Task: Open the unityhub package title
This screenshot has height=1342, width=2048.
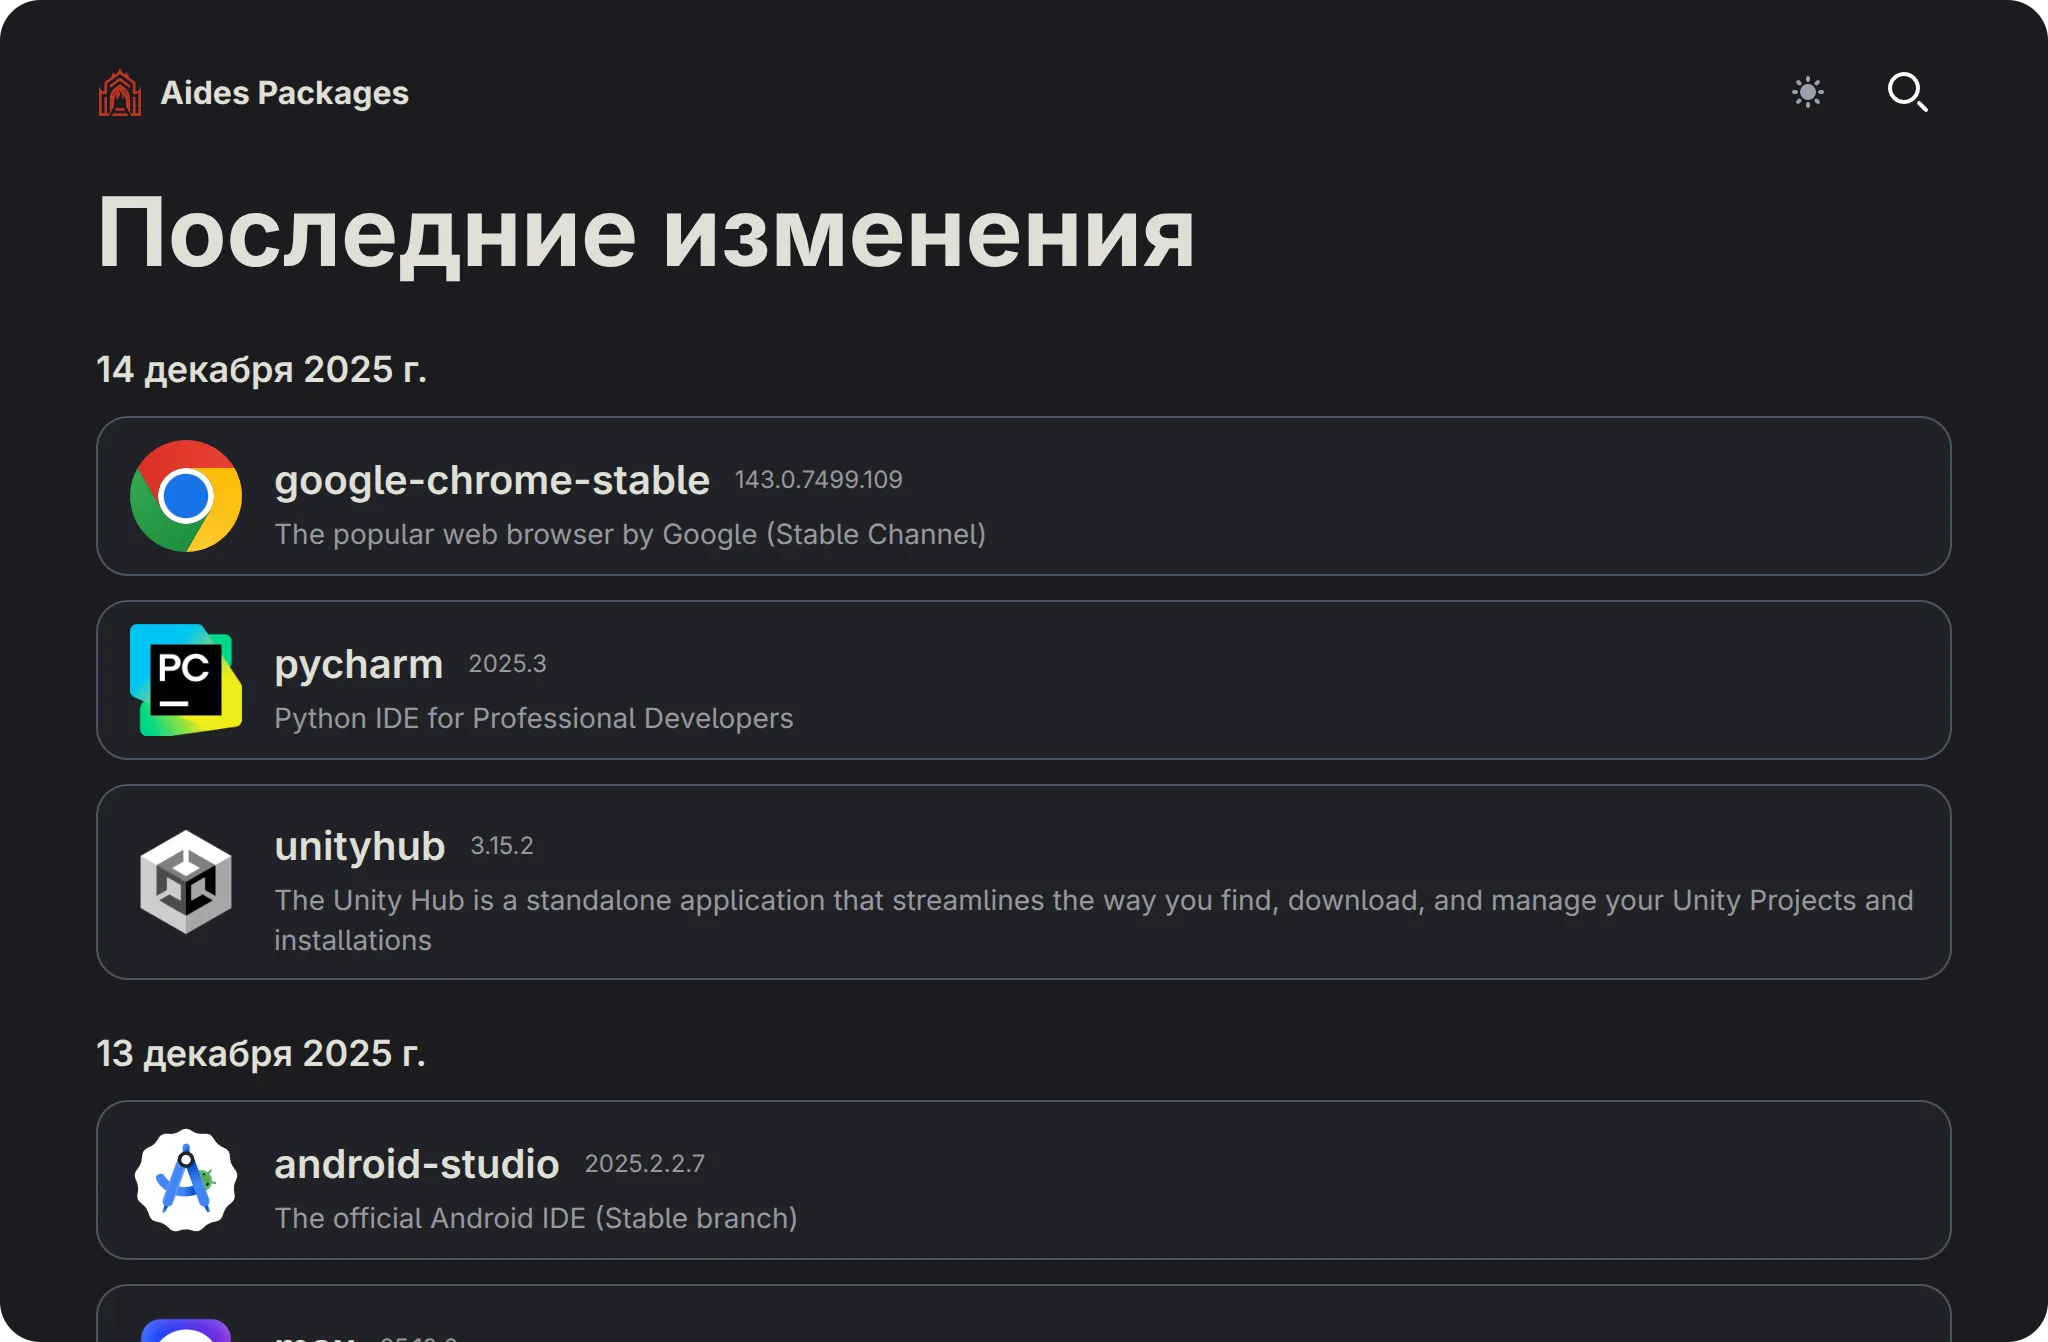Action: (360, 847)
